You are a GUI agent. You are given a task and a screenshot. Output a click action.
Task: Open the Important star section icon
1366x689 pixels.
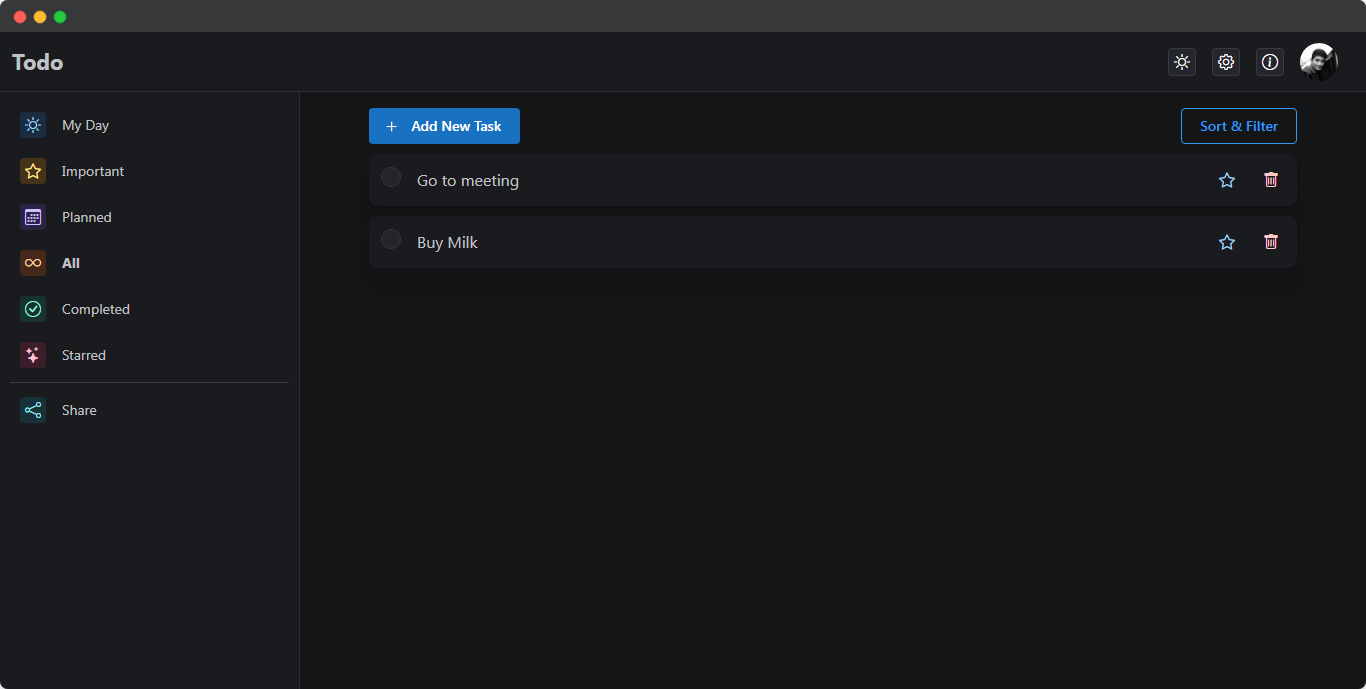tap(32, 171)
